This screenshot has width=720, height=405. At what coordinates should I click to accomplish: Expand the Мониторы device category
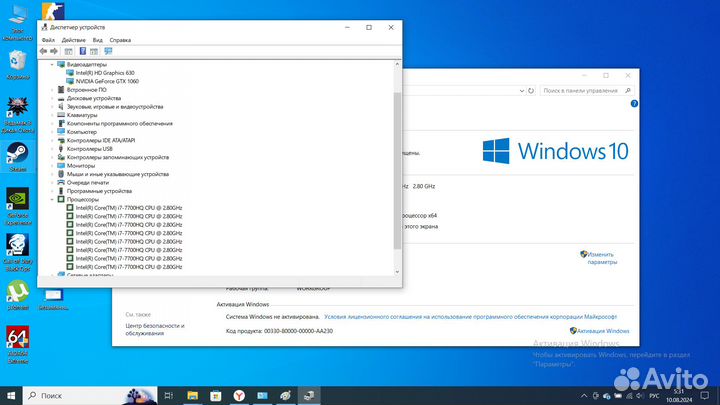tap(52, 165)
